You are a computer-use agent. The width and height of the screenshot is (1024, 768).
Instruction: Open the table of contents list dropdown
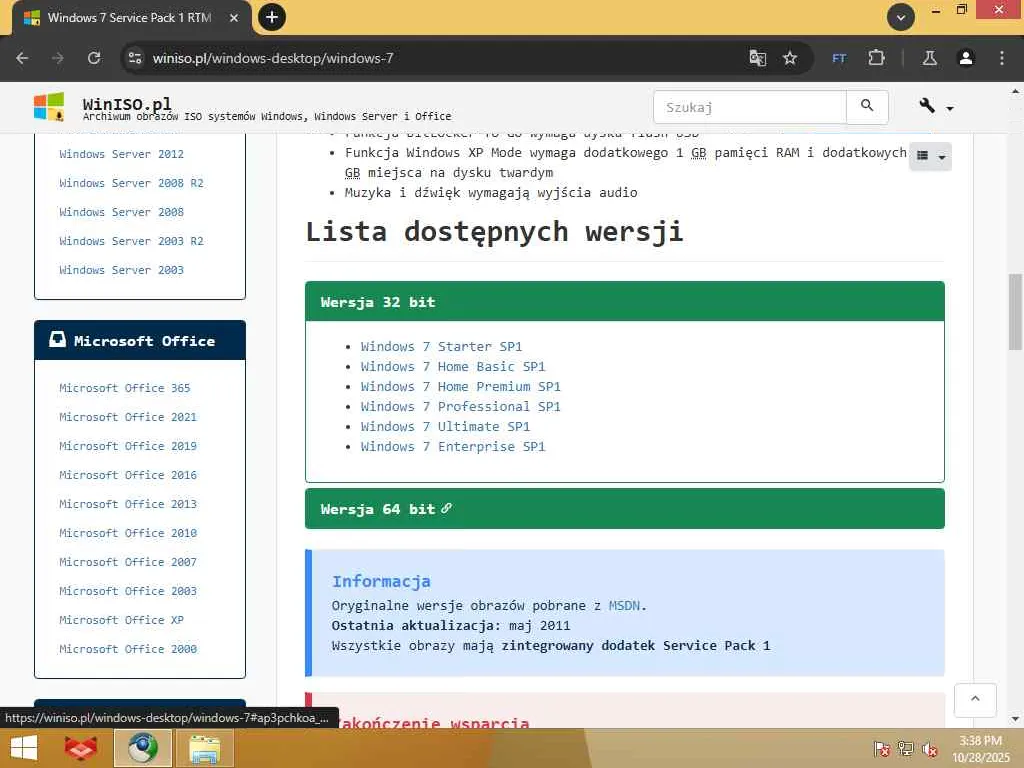point(931,156)
